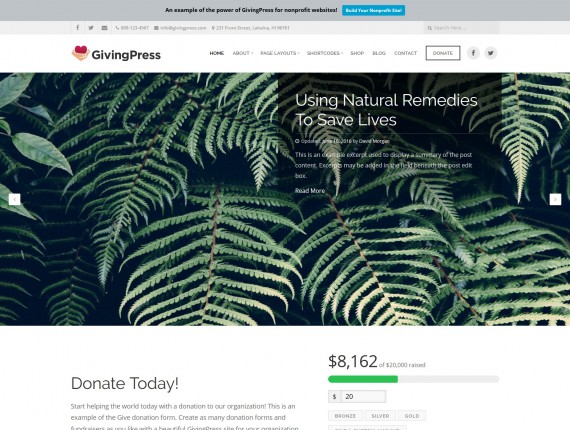Go to previous slide with left arrow
This screenshot has width=570, height=430.
(x=15, y=199)
